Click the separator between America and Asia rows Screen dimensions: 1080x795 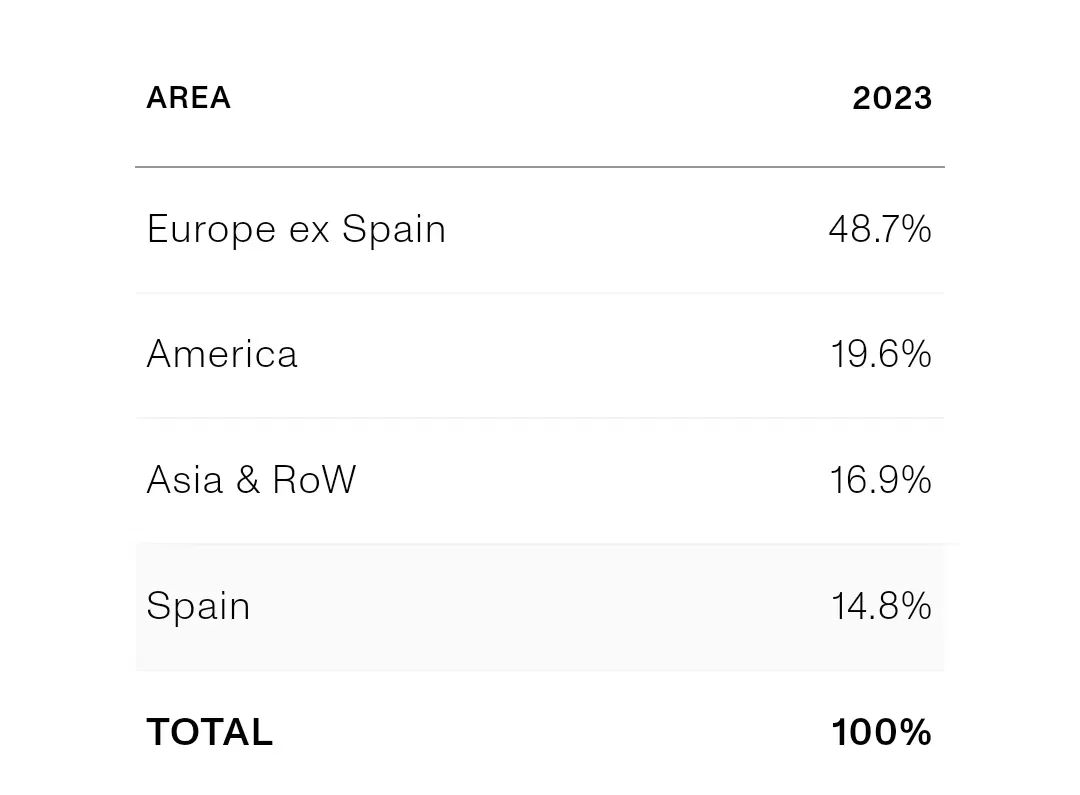click(x=540, y=418)
